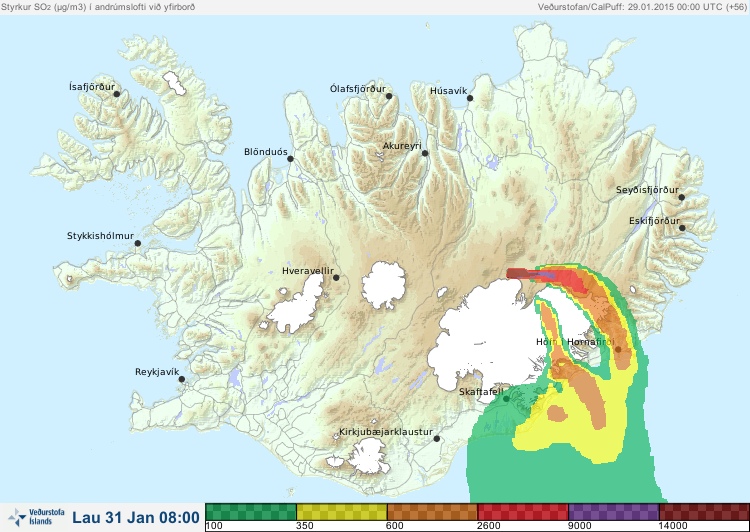
Task: Select the Kirkjubæjarklaustur marker dot
Action: (436, 439)
